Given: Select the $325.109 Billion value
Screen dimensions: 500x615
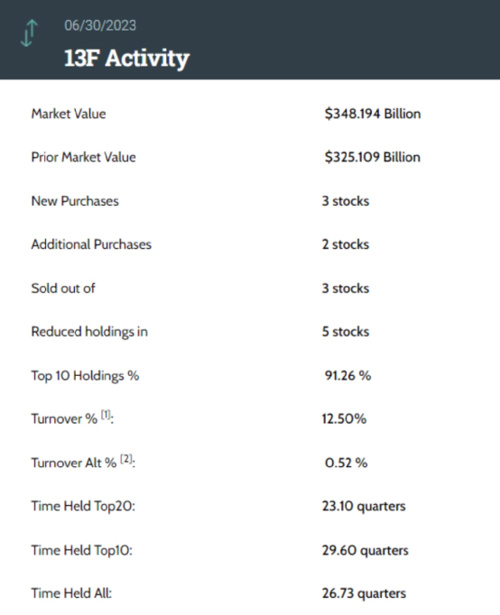Looking at the screenshot, I should click(372, 157).
